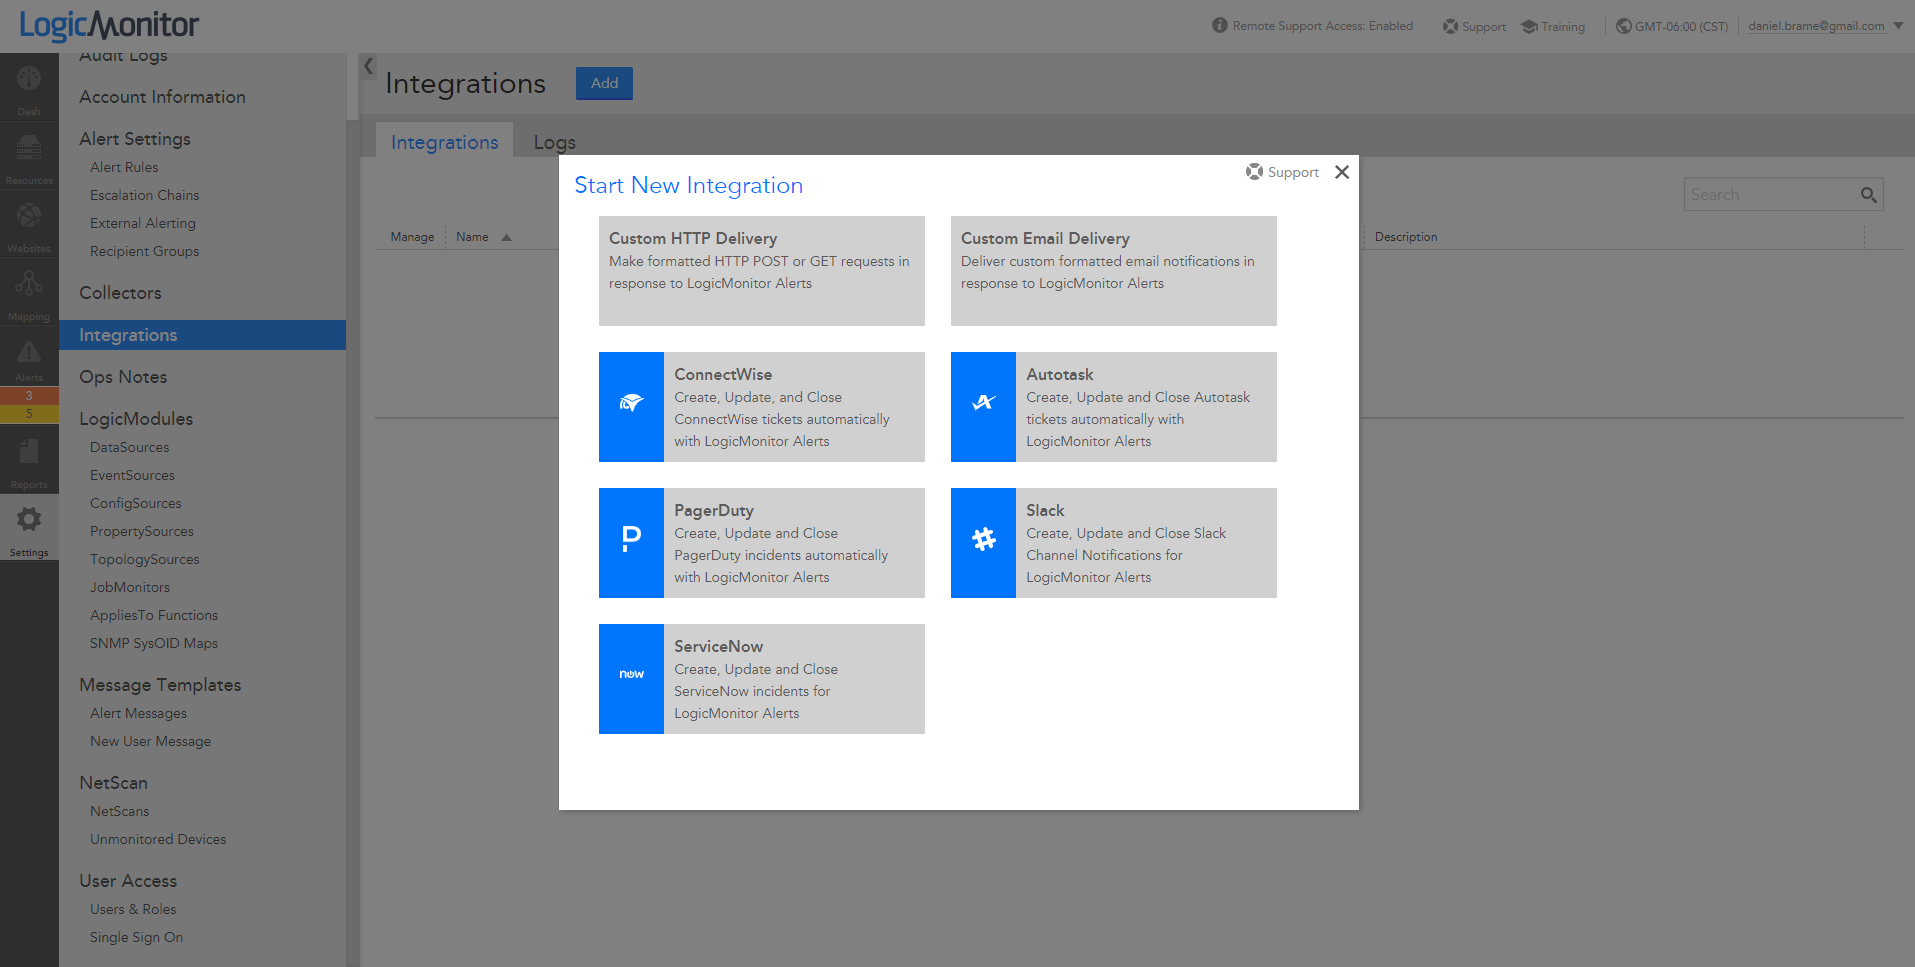
Task: Click the Support globe in the dialog header
Action: point(1254,171)
